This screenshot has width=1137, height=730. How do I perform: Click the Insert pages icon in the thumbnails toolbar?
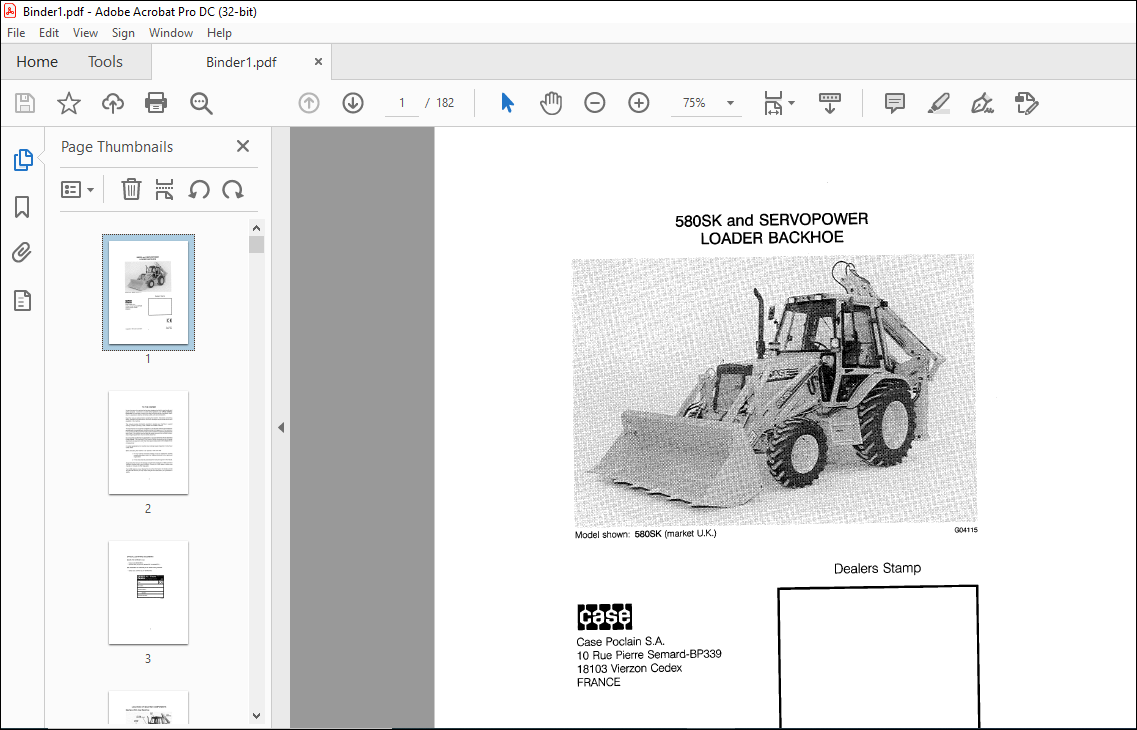[x=165, y=190]
